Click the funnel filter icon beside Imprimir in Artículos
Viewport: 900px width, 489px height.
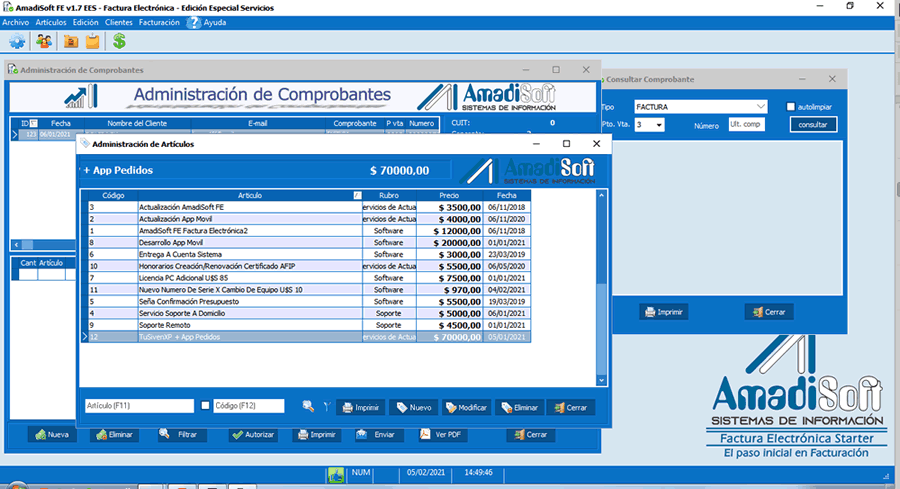tap(327, 407)
